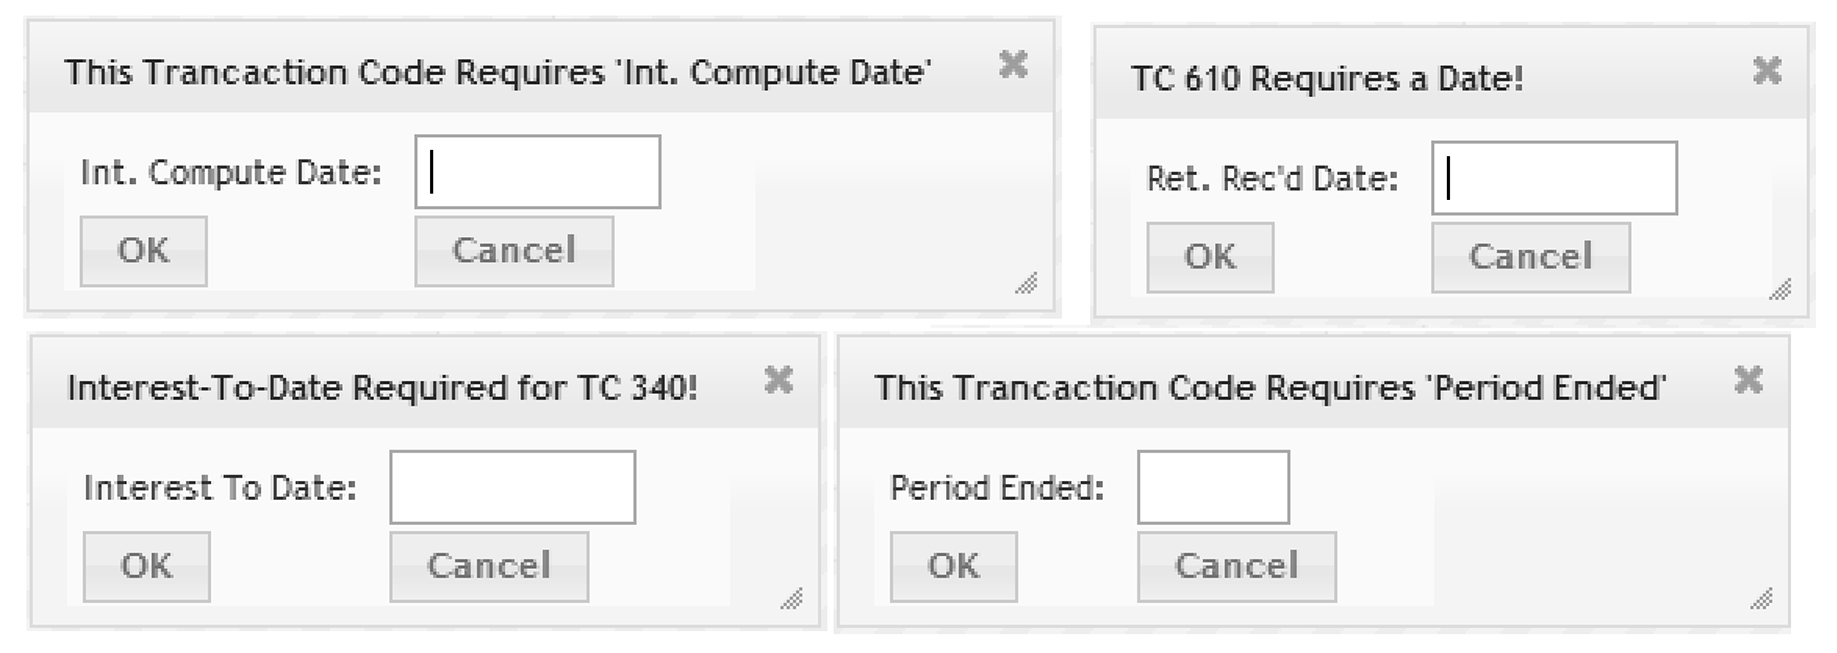Click the TC 340 dialog resize grip
Image resolution: width=1837 pixels, height=653 pixels.
click(x=791, y=599)
